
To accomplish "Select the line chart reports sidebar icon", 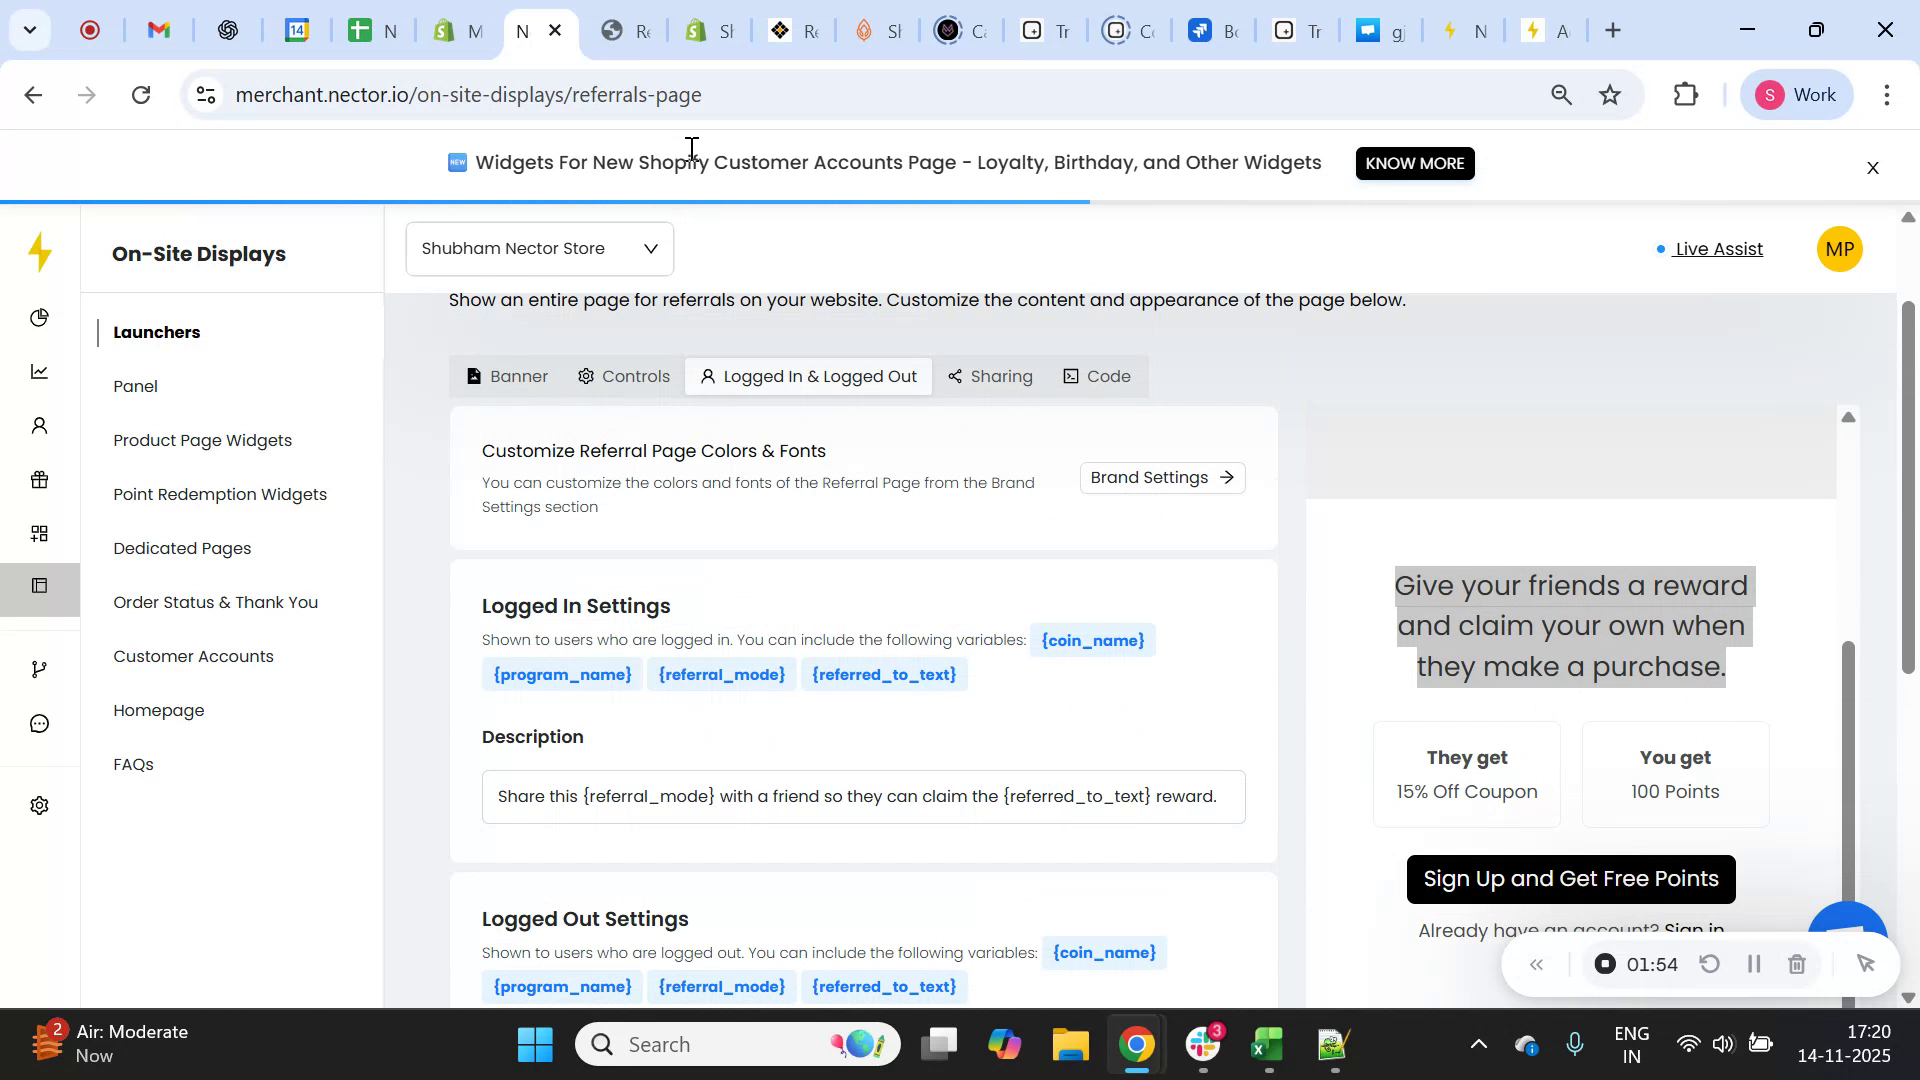I will click(39, 371).
